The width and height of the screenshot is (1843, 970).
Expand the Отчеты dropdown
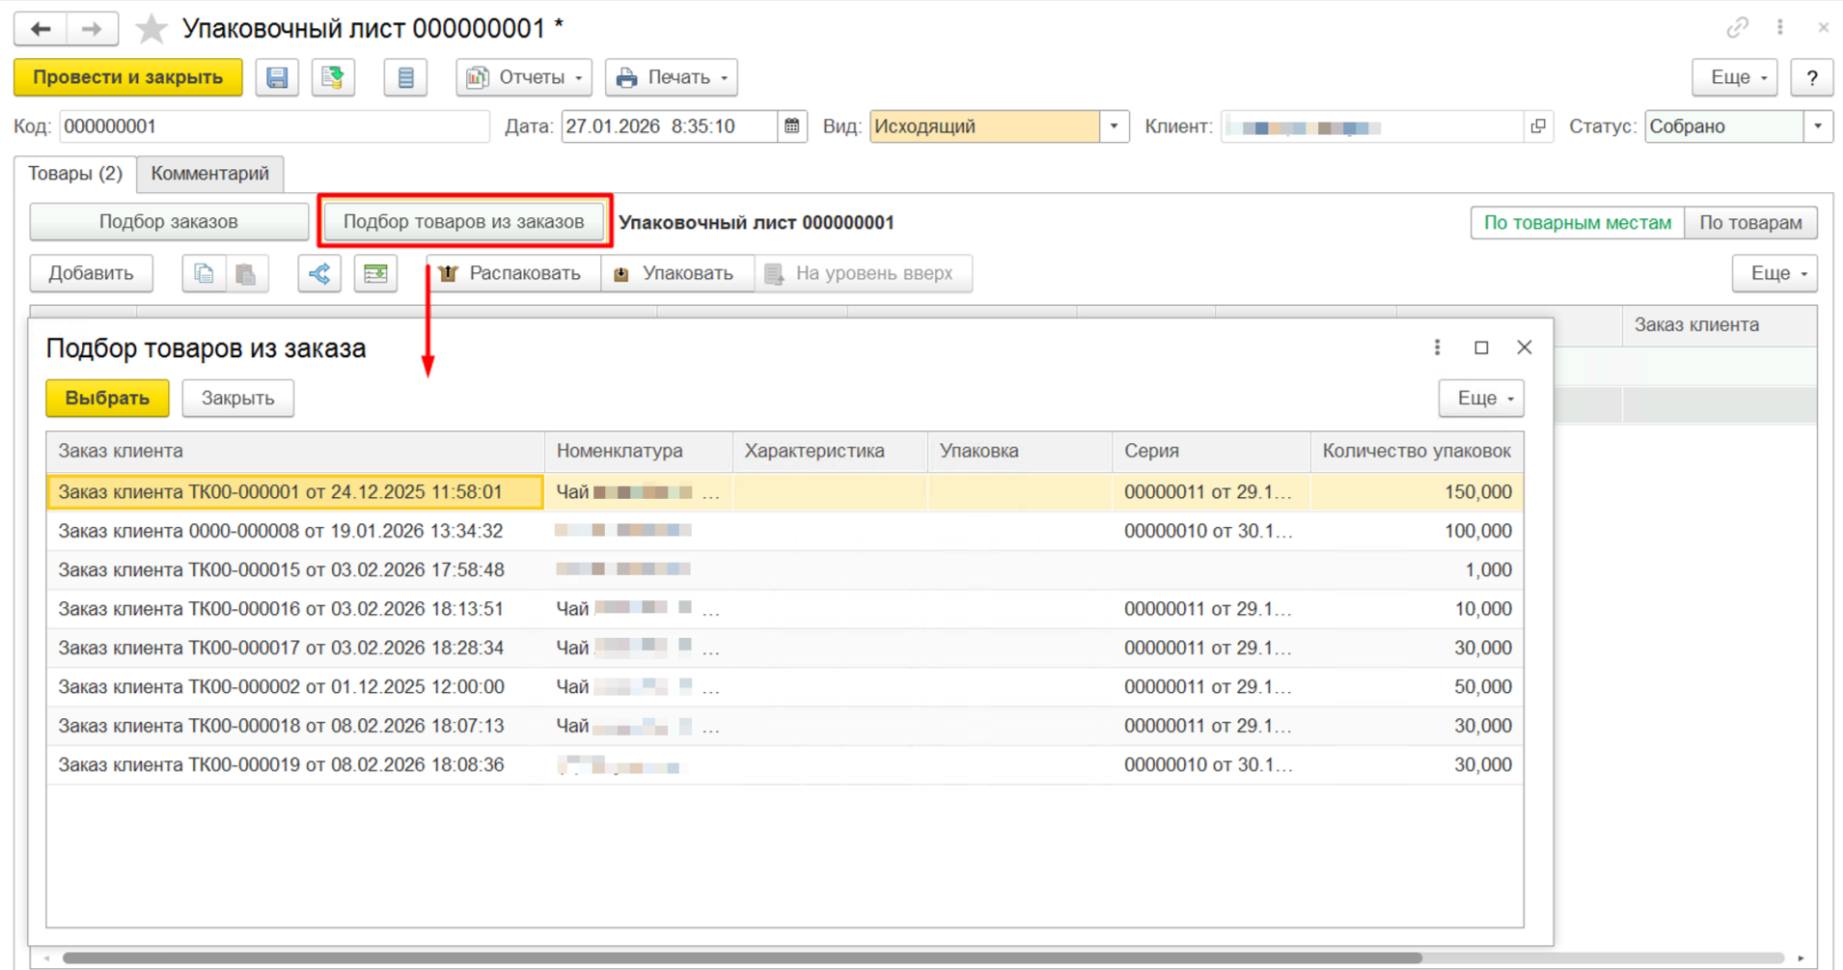coord(524,77)
